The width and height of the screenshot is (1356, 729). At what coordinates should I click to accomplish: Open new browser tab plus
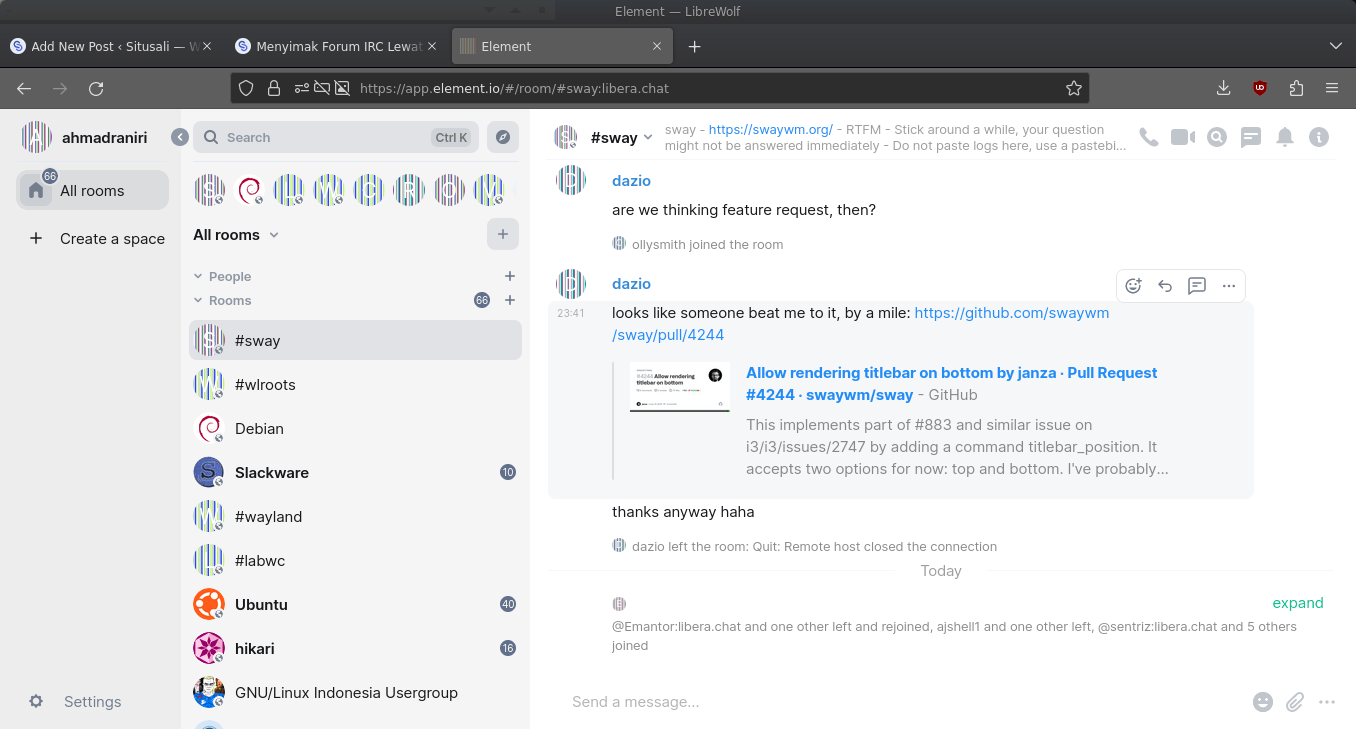point(695,46)
